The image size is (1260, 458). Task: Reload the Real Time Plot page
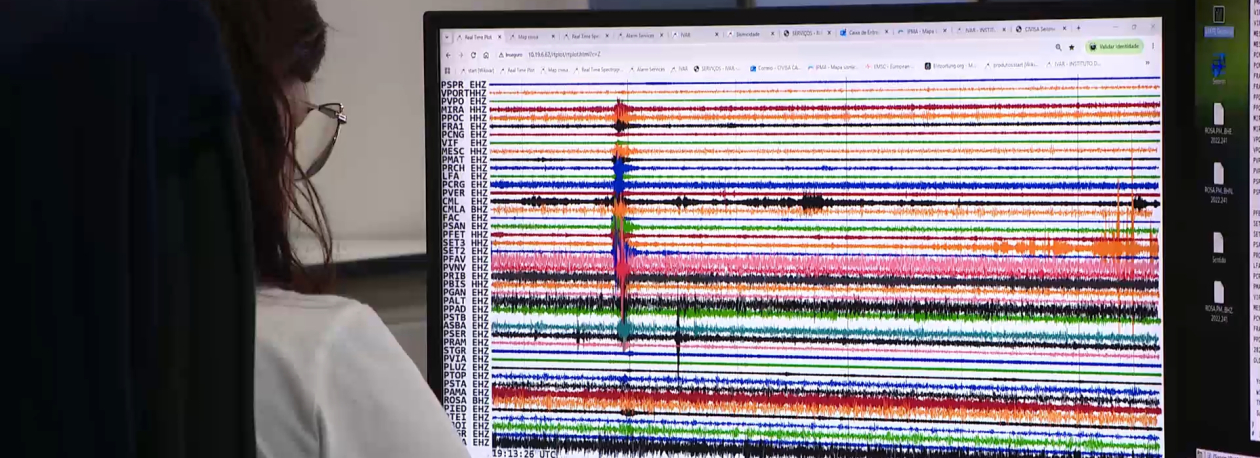pyautogui.click(x=473, y=55)
